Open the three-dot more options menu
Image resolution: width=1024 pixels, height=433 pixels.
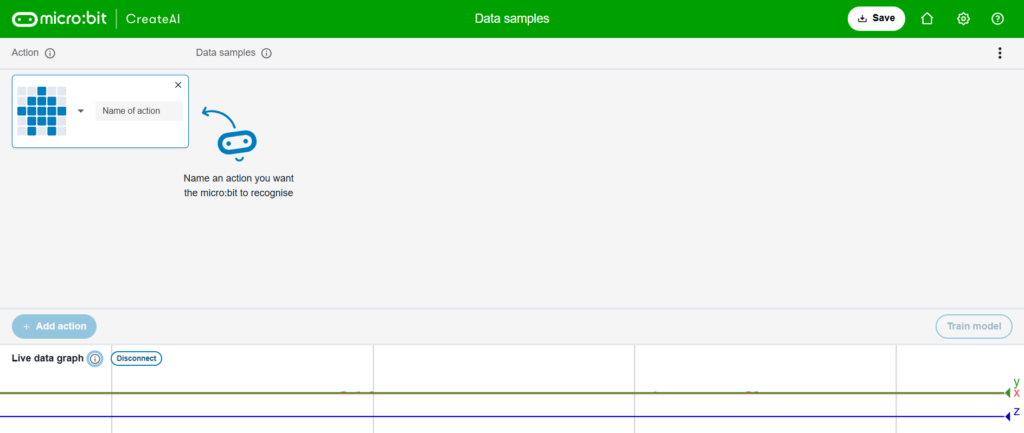click(999, 53)
